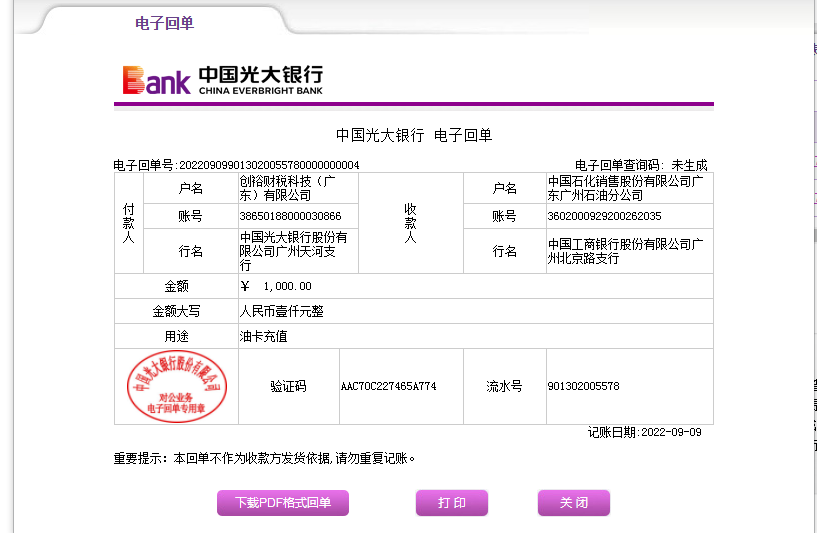Click payee account number 3602000929200262035
Viewport: 817px width, 533px height.
604,216
